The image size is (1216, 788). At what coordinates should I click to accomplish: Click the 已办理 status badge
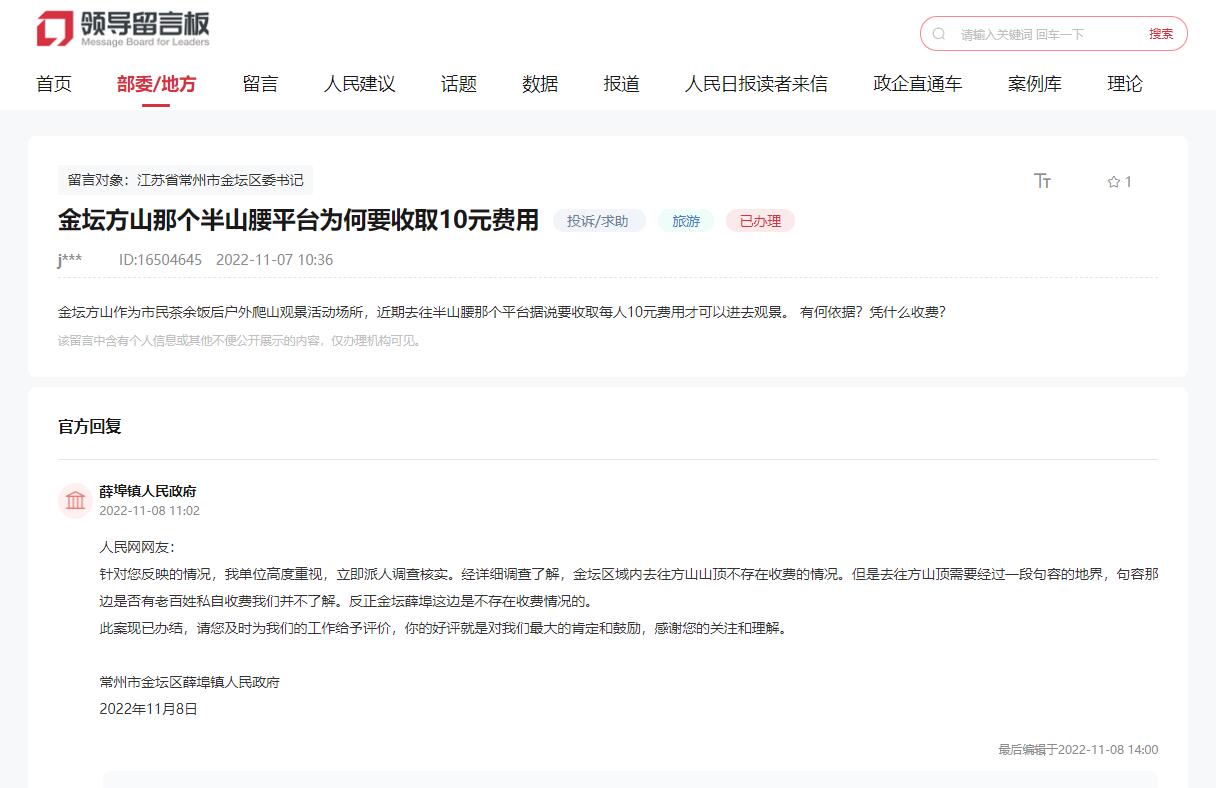[760, 221]
